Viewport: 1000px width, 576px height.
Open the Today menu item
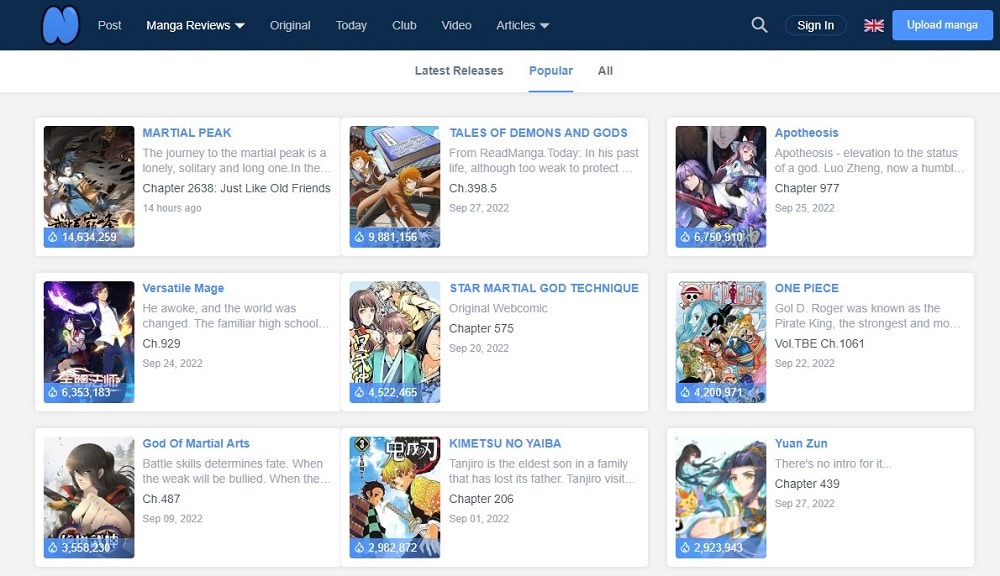click(351, 26)
